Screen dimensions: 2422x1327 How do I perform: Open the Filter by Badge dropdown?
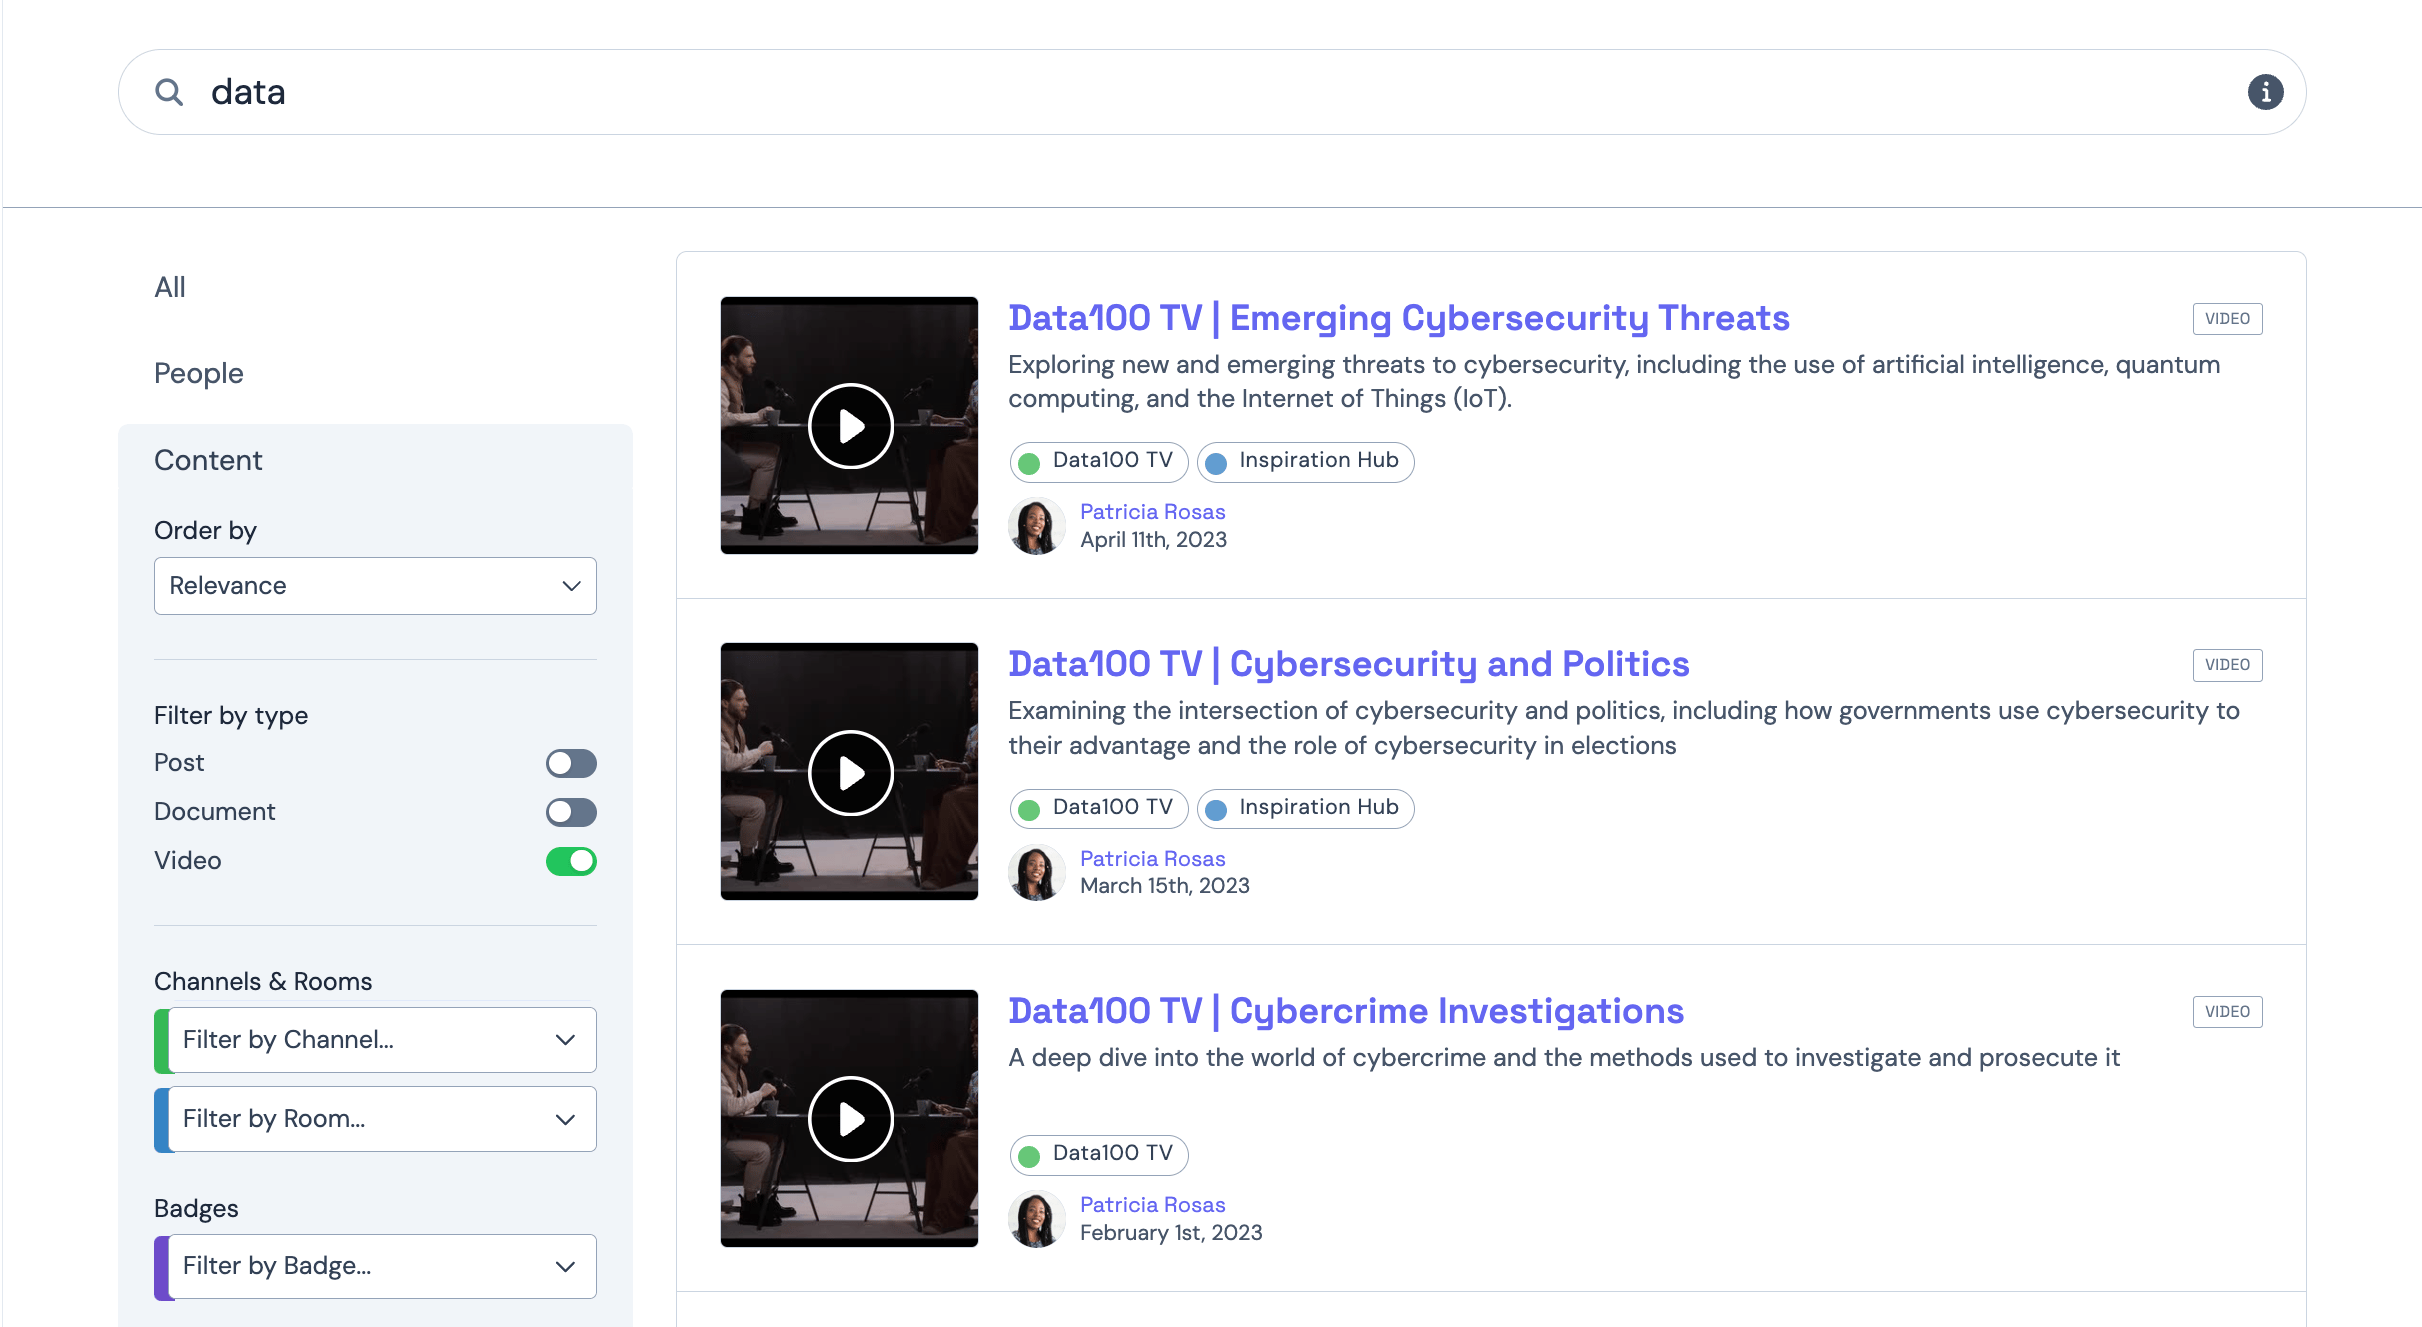pyautogui.click(x=380, y=1266)
